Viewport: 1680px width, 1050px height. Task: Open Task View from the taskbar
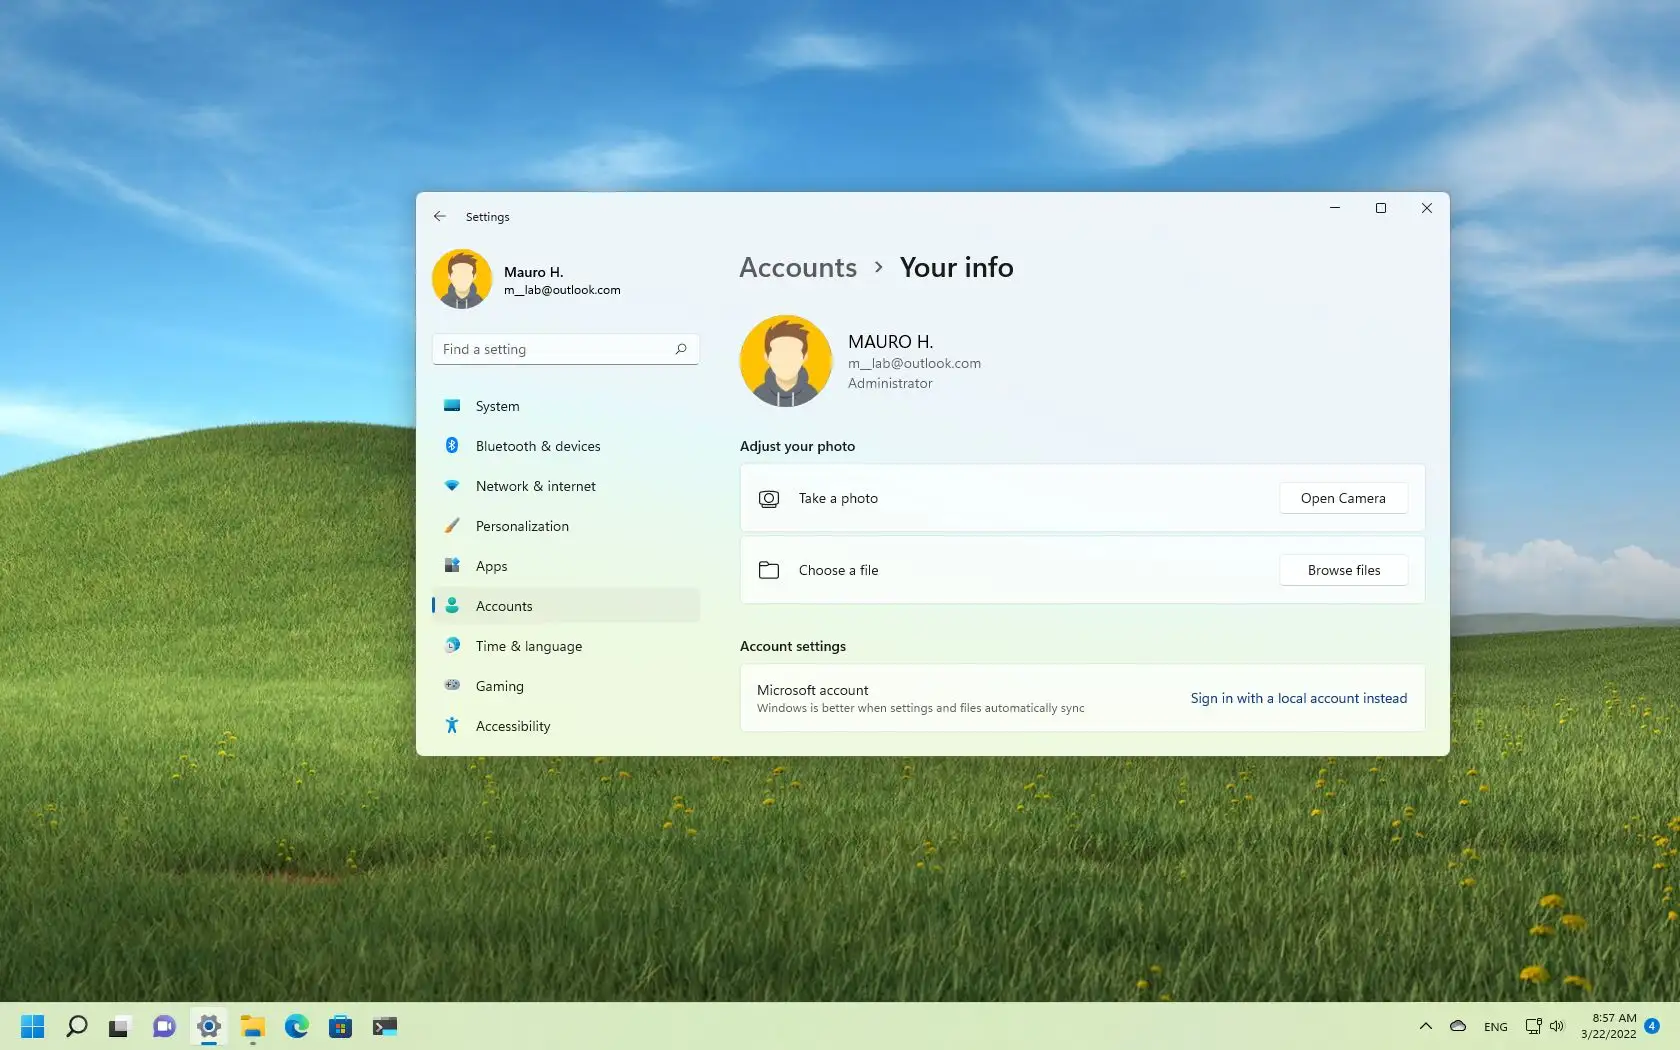(x=120, y=1026)
